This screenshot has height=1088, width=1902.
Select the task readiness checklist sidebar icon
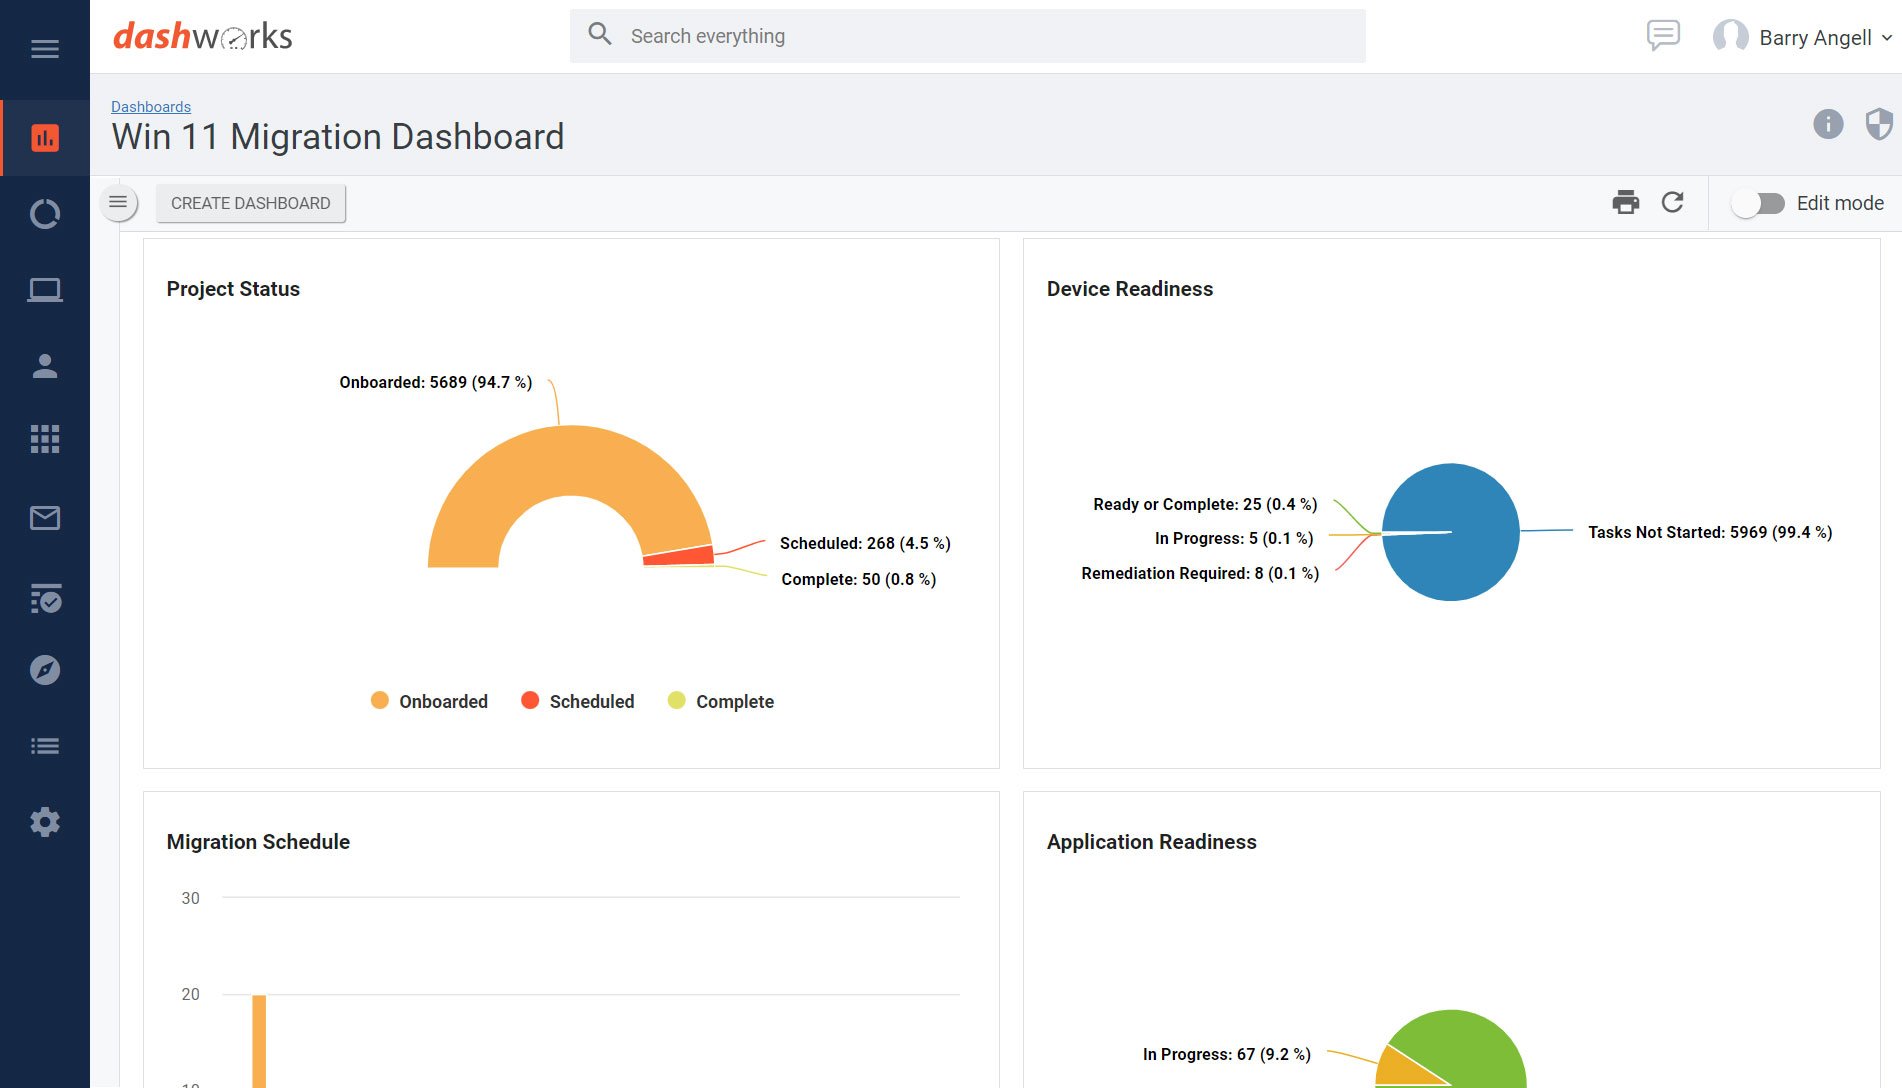point(45,600)
